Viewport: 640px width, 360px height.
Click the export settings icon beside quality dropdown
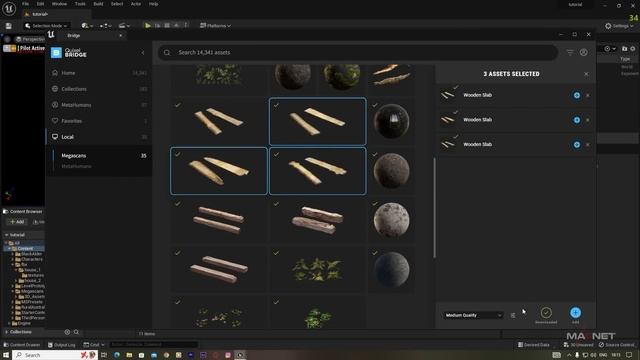click(x=513, y=315)
